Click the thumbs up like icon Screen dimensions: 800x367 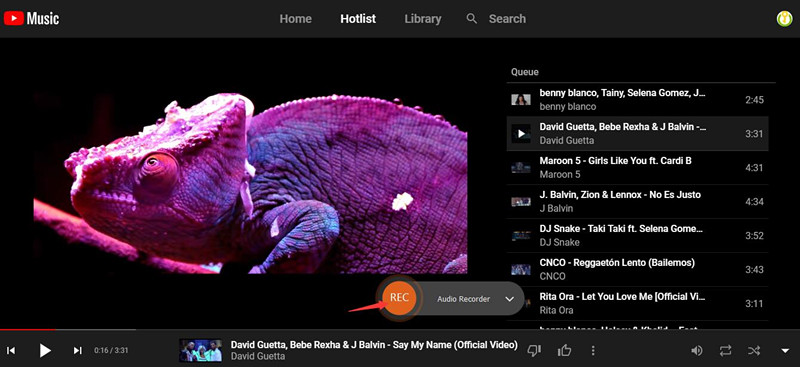564,350
